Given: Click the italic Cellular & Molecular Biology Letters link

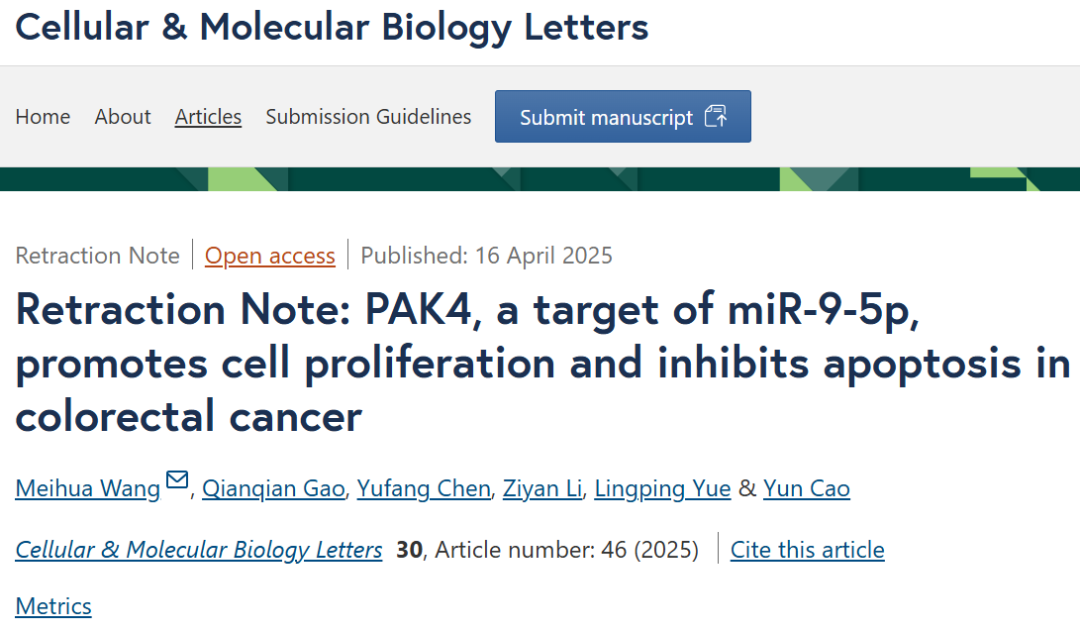Looking at the screenshot, I should point(198,550).
